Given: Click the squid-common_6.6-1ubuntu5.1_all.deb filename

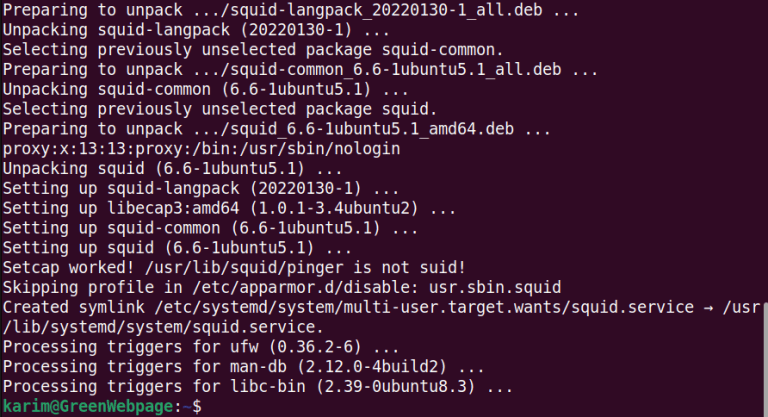Looking at the screenshot, I should click(x=395, y=70).
